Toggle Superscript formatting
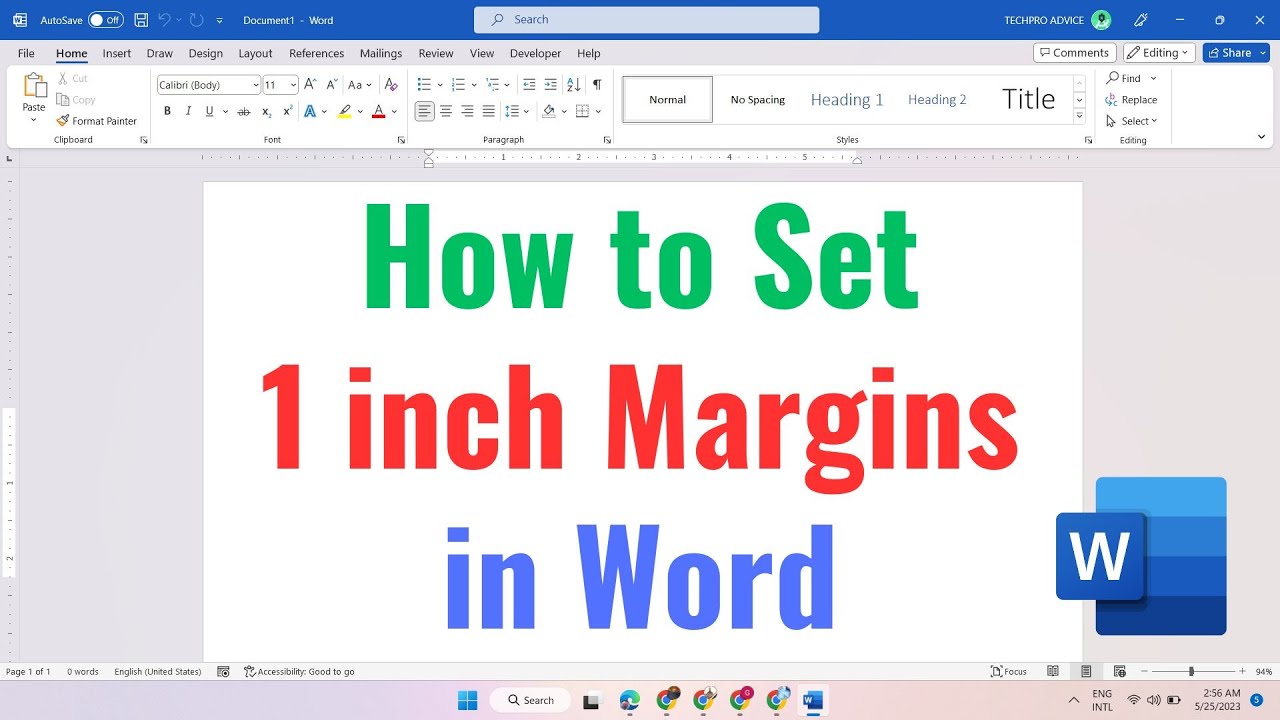This screenshot has height=720, width=1280. pyautogui.click(x=288, y=111)
